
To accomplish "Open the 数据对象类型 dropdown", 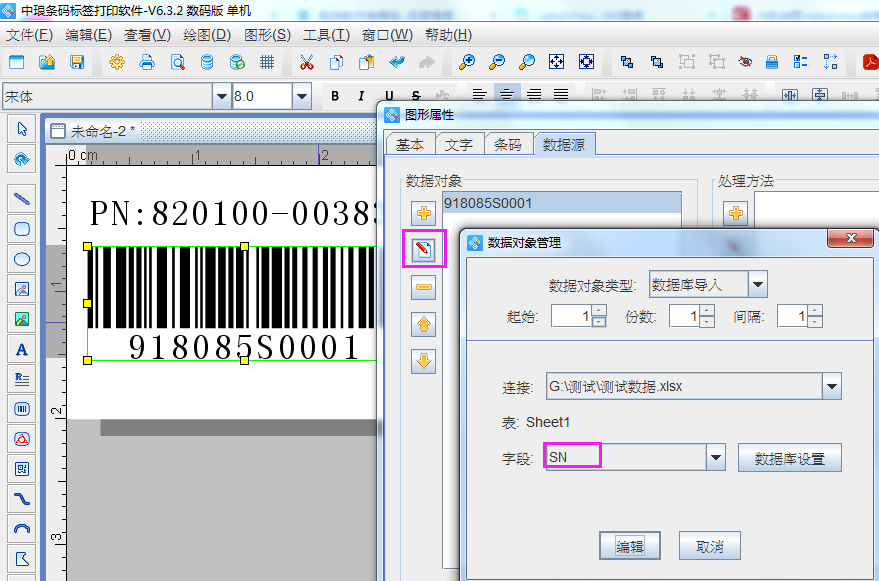I will 758,284.
